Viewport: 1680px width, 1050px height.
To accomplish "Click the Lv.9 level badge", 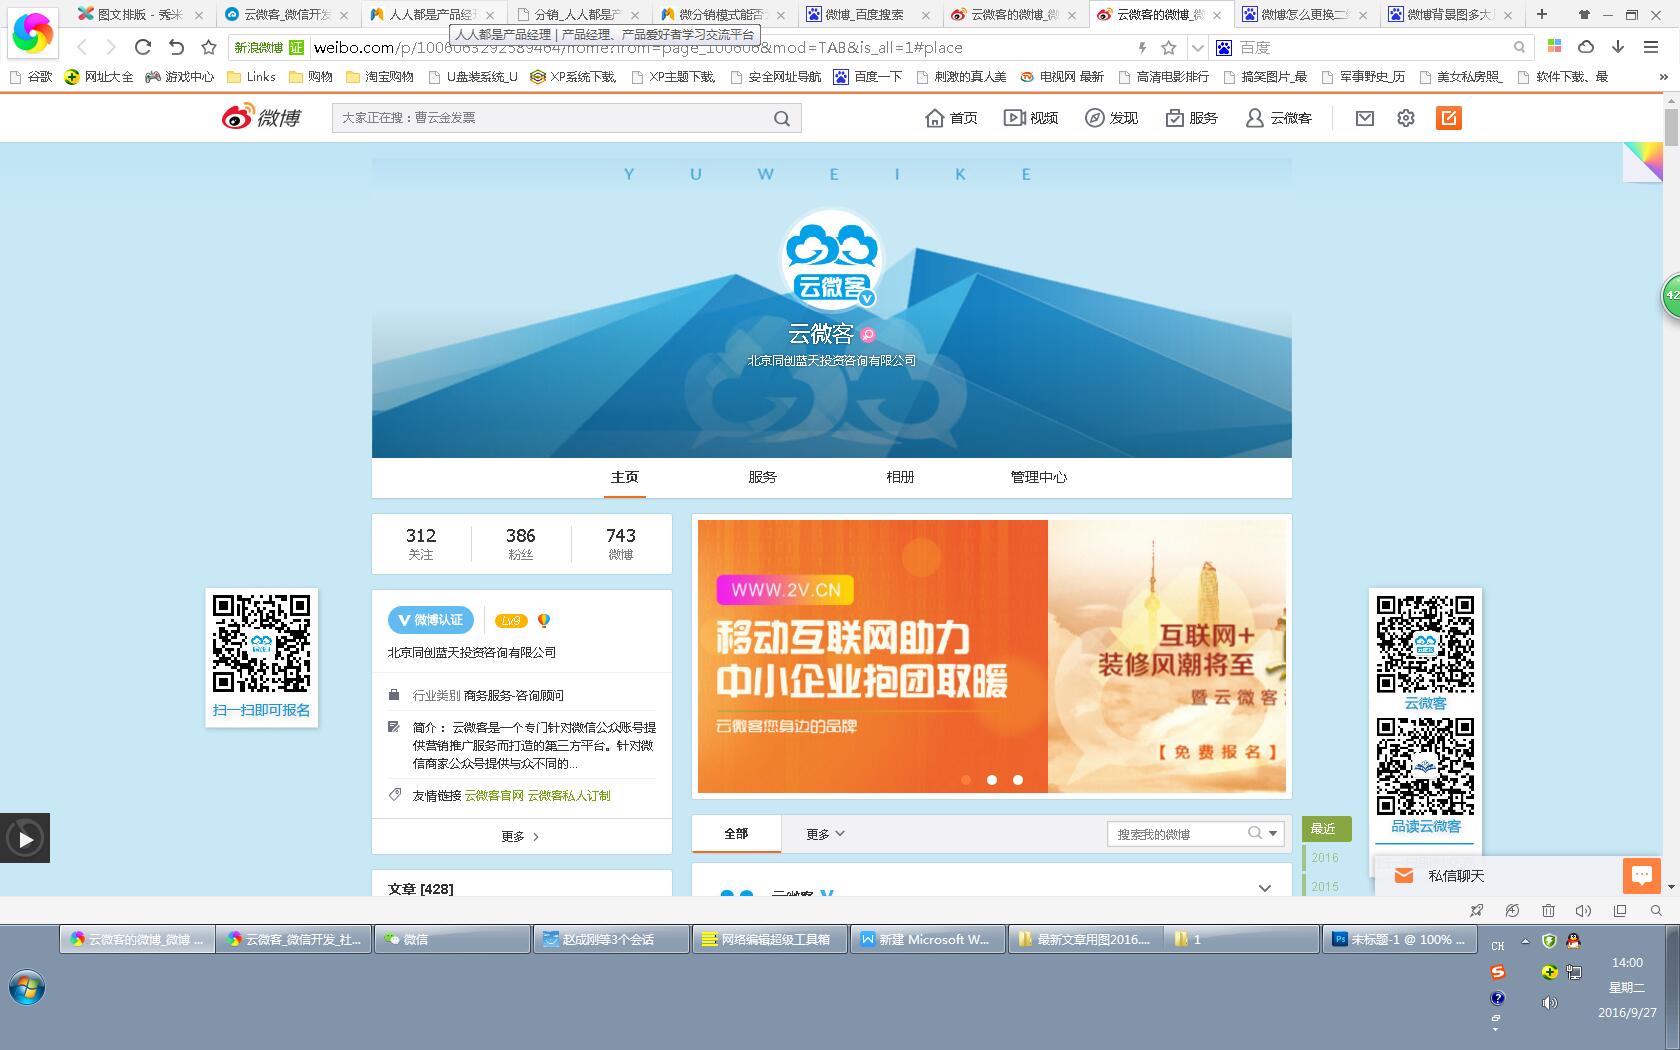I will coord(511,620).
